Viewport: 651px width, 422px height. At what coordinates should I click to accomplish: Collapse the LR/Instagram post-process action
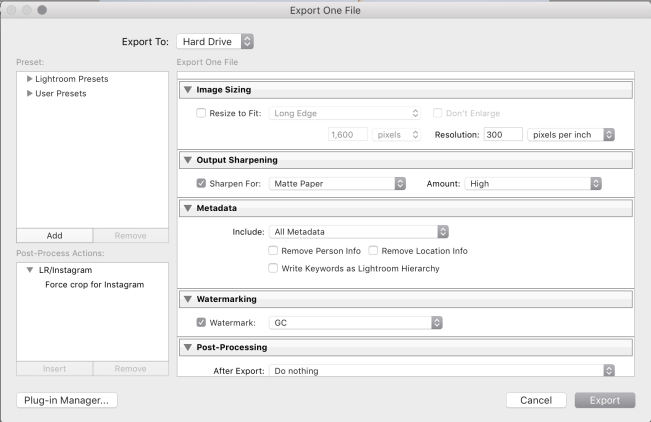(30, 271)
